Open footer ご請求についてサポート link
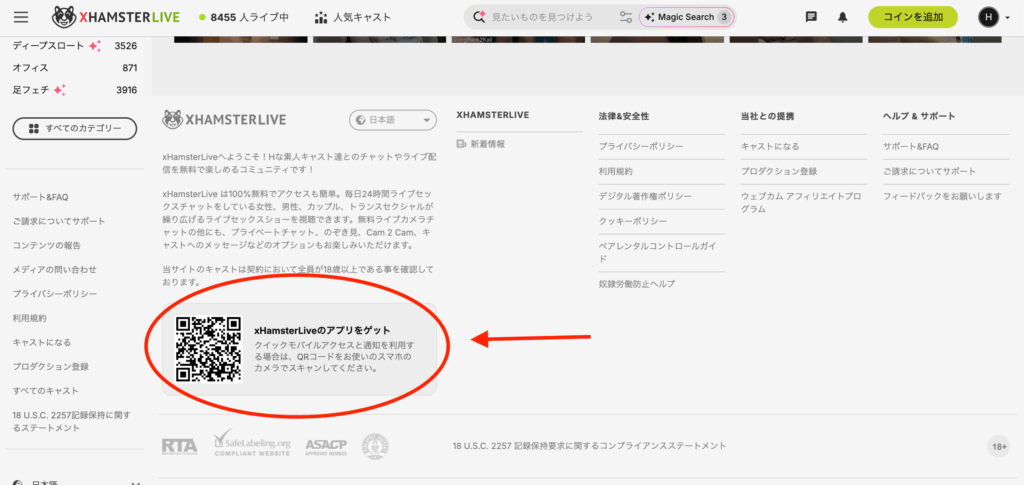The height and width of the screenshot is (485, 1024). tap(929, 172)
